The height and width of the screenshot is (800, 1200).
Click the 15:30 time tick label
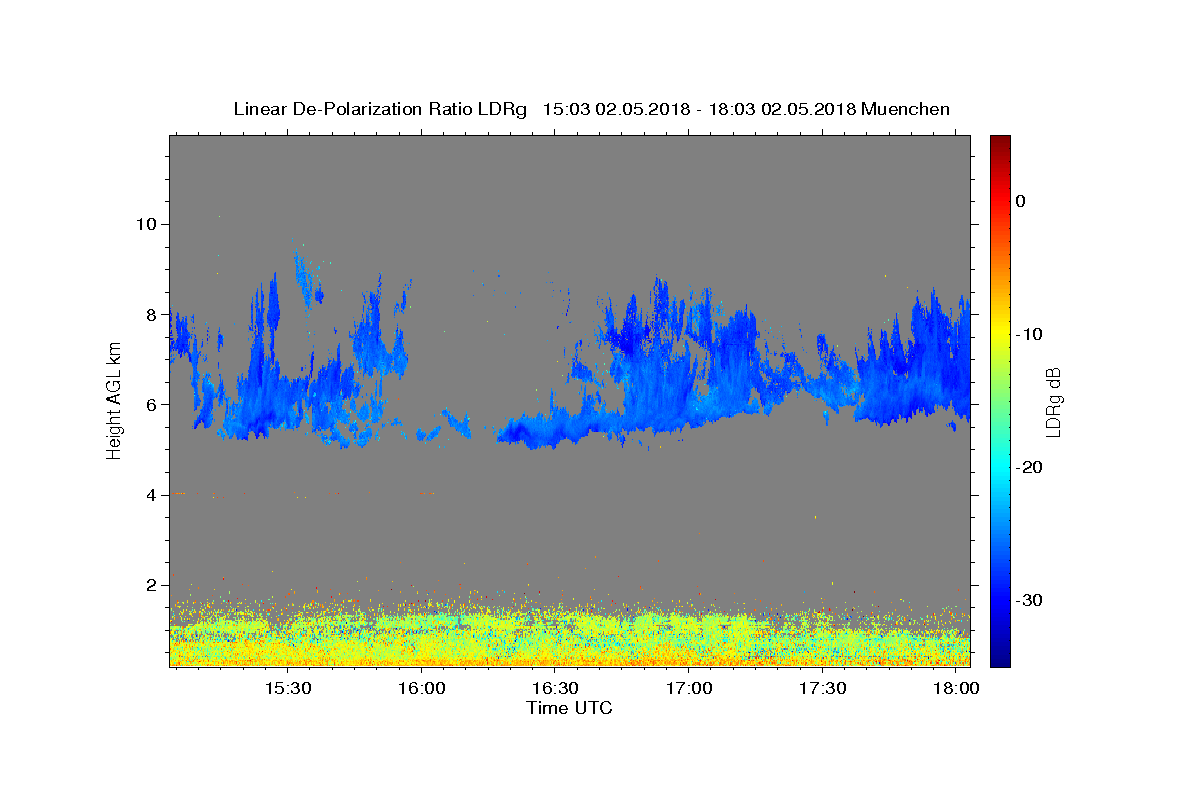(x=288, y=689)
